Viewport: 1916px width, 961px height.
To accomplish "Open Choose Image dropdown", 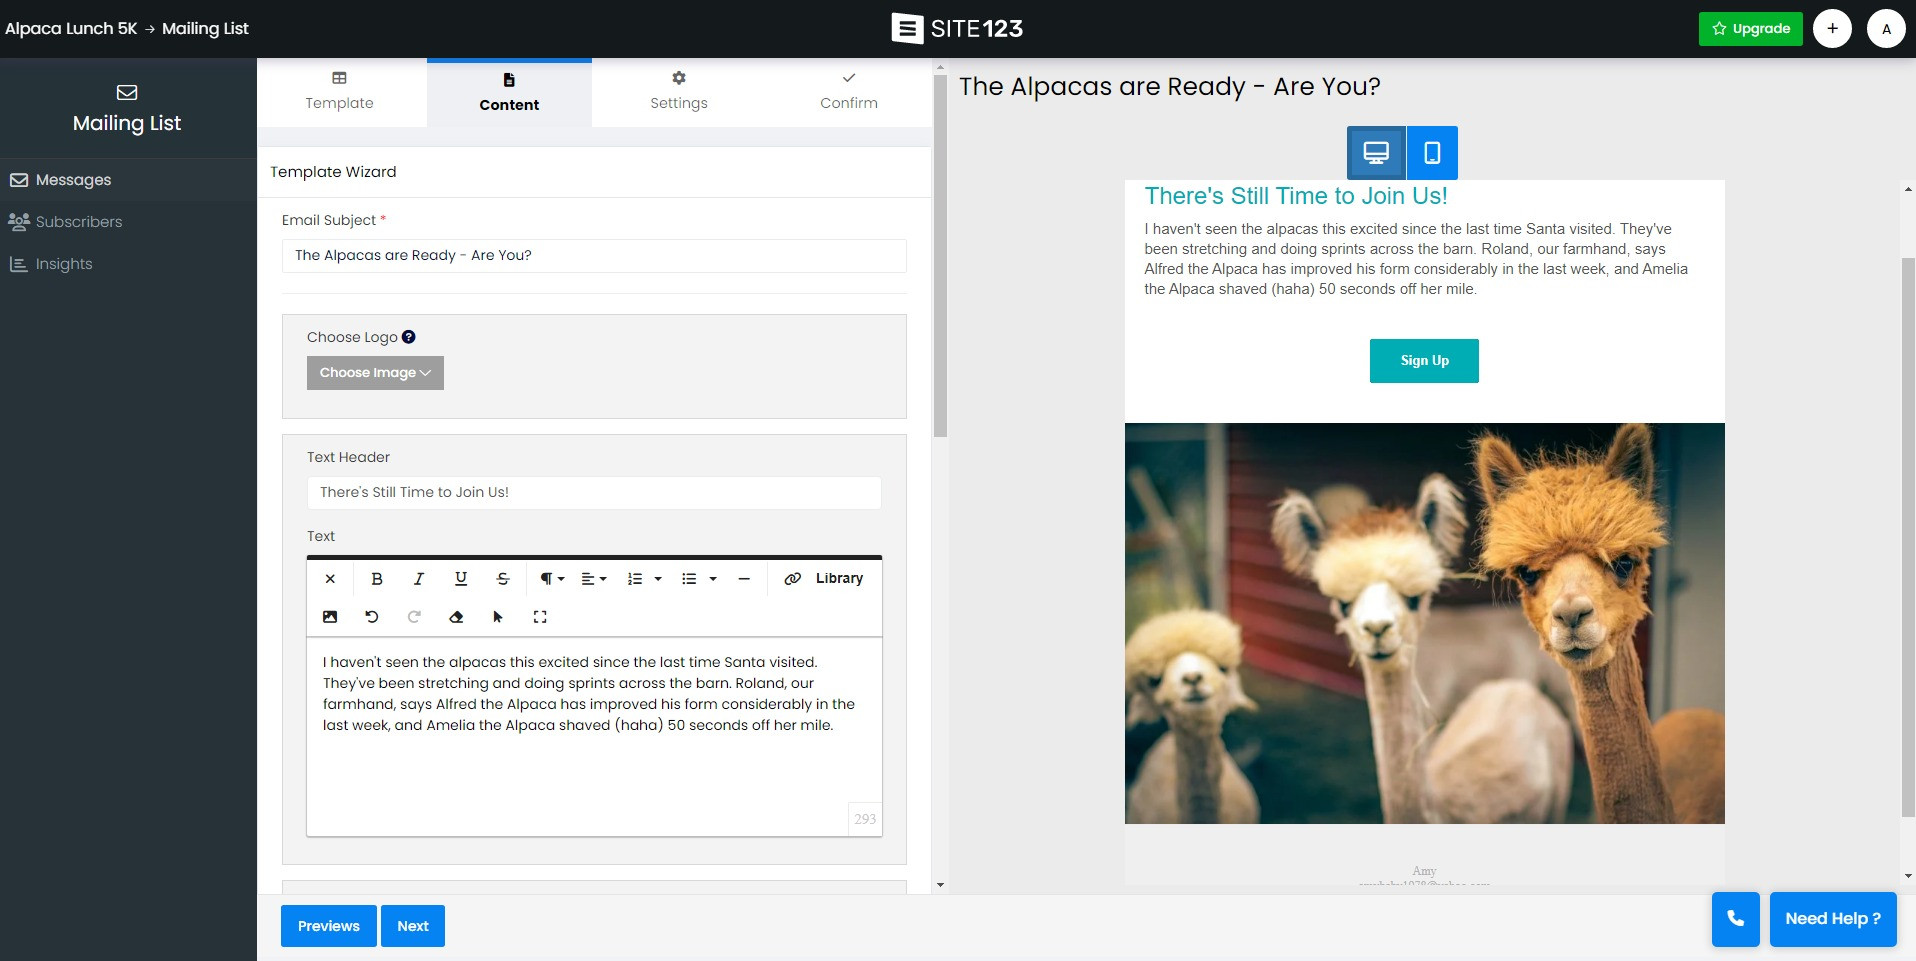I will [x=375, y=373].
